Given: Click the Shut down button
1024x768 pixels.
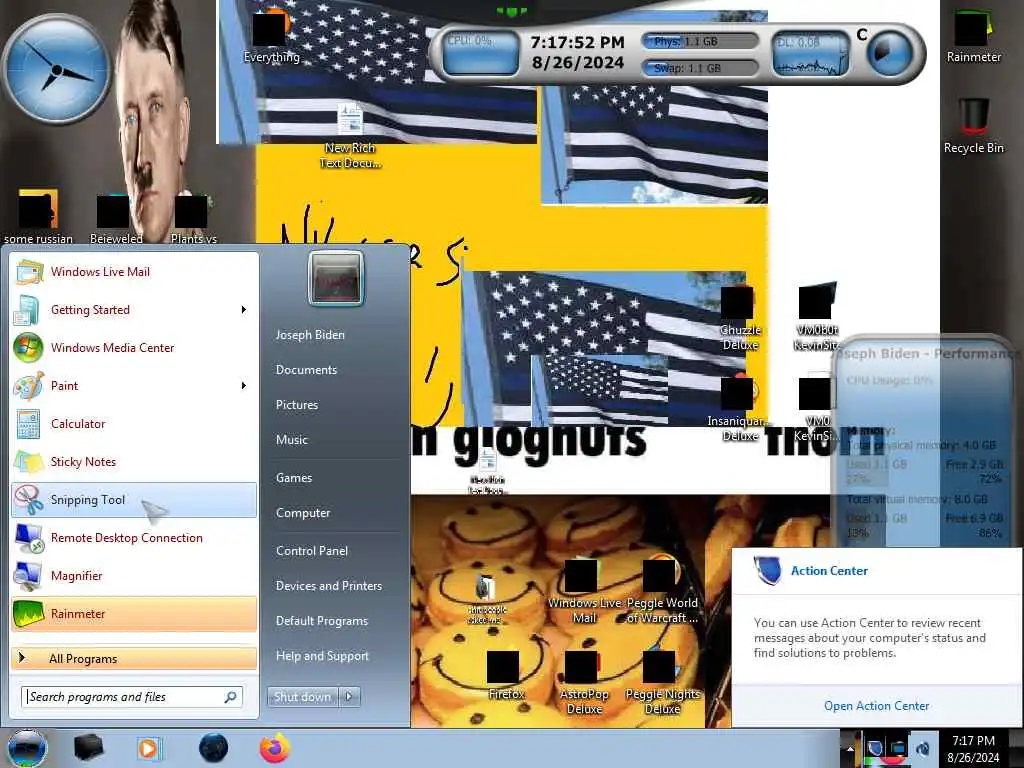Looking at the screenshot, I should [x=302, y=697].
